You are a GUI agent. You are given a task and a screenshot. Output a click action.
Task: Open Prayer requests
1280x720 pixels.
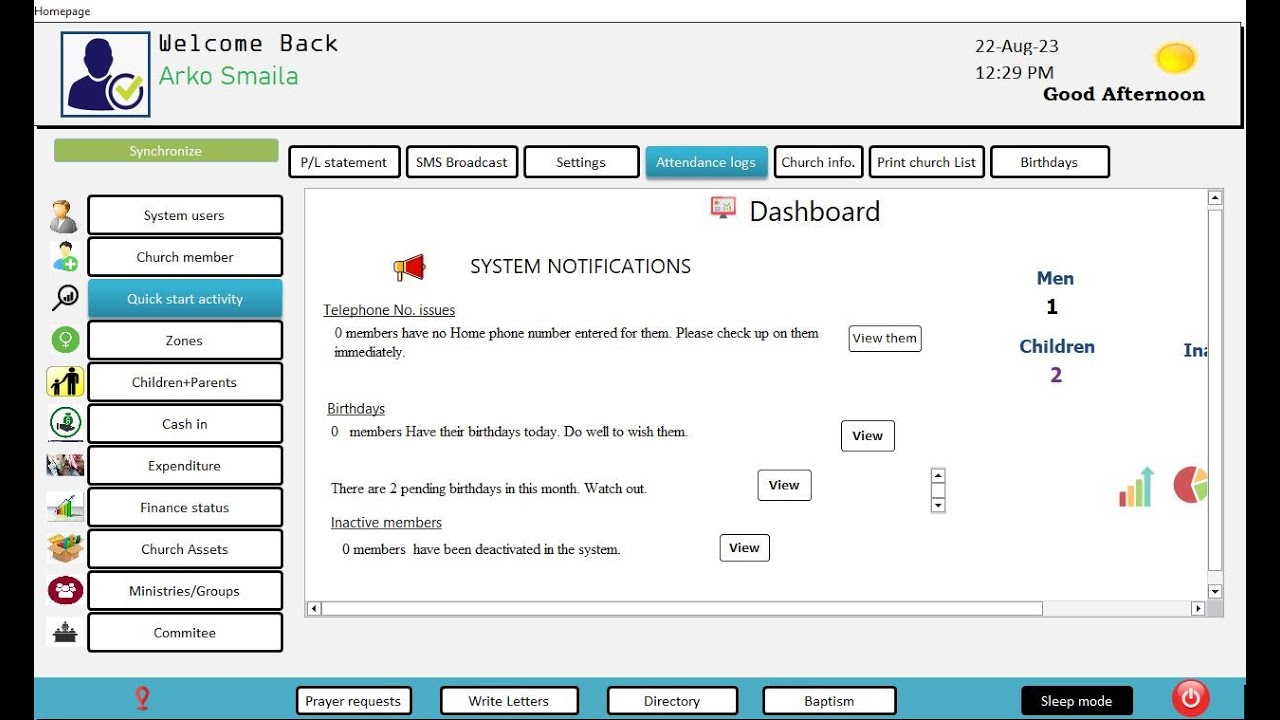[x=353, y=701]
